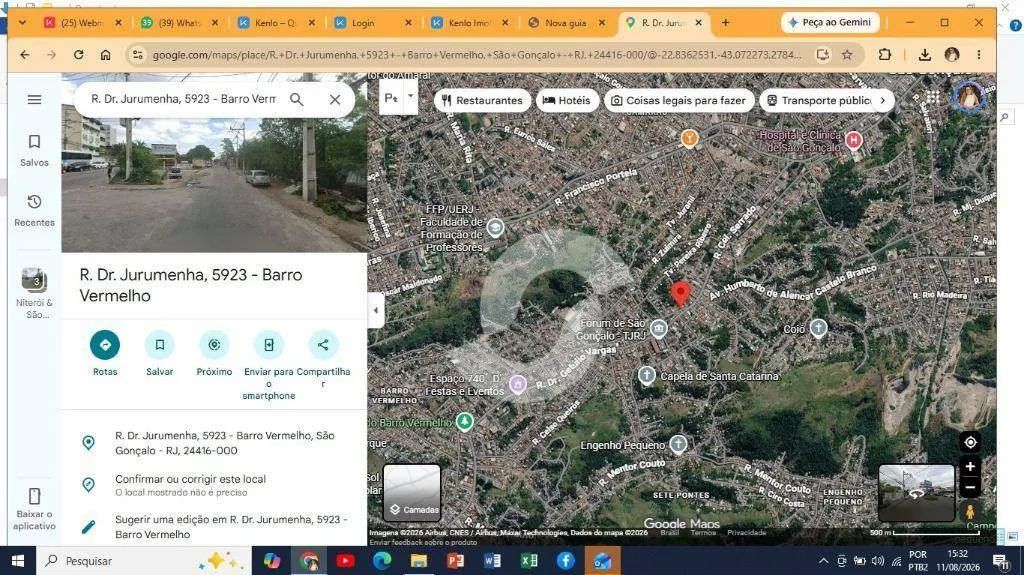Click the Street View pegman
This screenshot has width=1024, height=575.
[x=970, y=512]
